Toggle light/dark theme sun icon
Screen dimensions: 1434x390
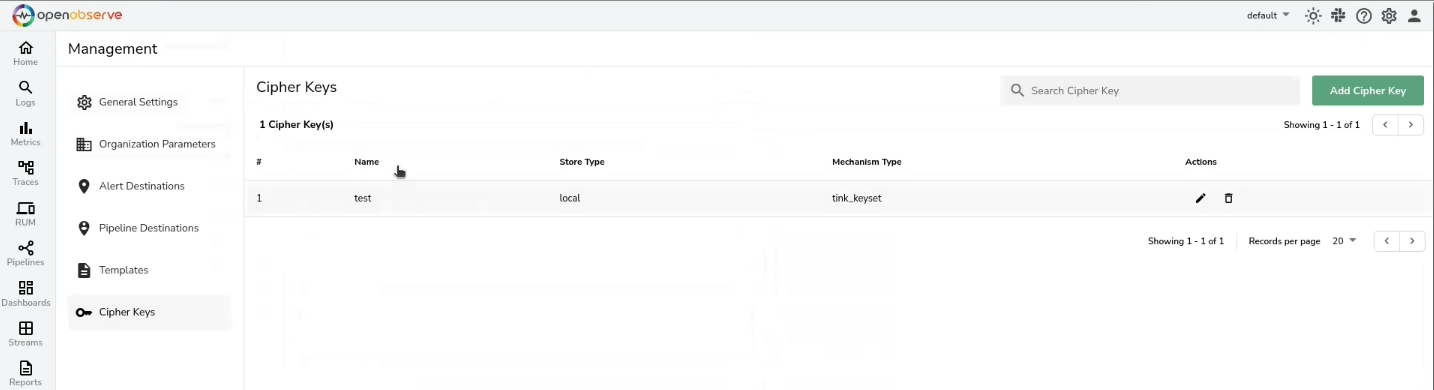(1313, 16)
